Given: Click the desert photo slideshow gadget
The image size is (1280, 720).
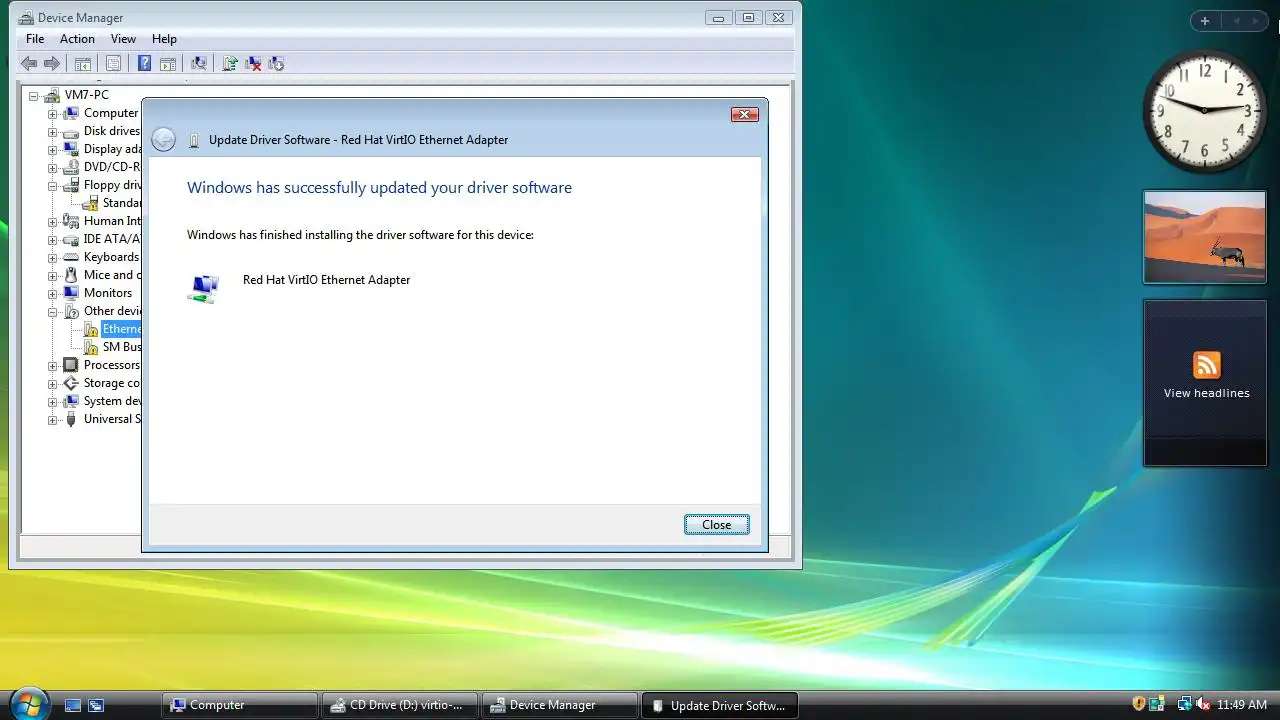Looking at the screenshot, I should click(x=1205, y=237).
